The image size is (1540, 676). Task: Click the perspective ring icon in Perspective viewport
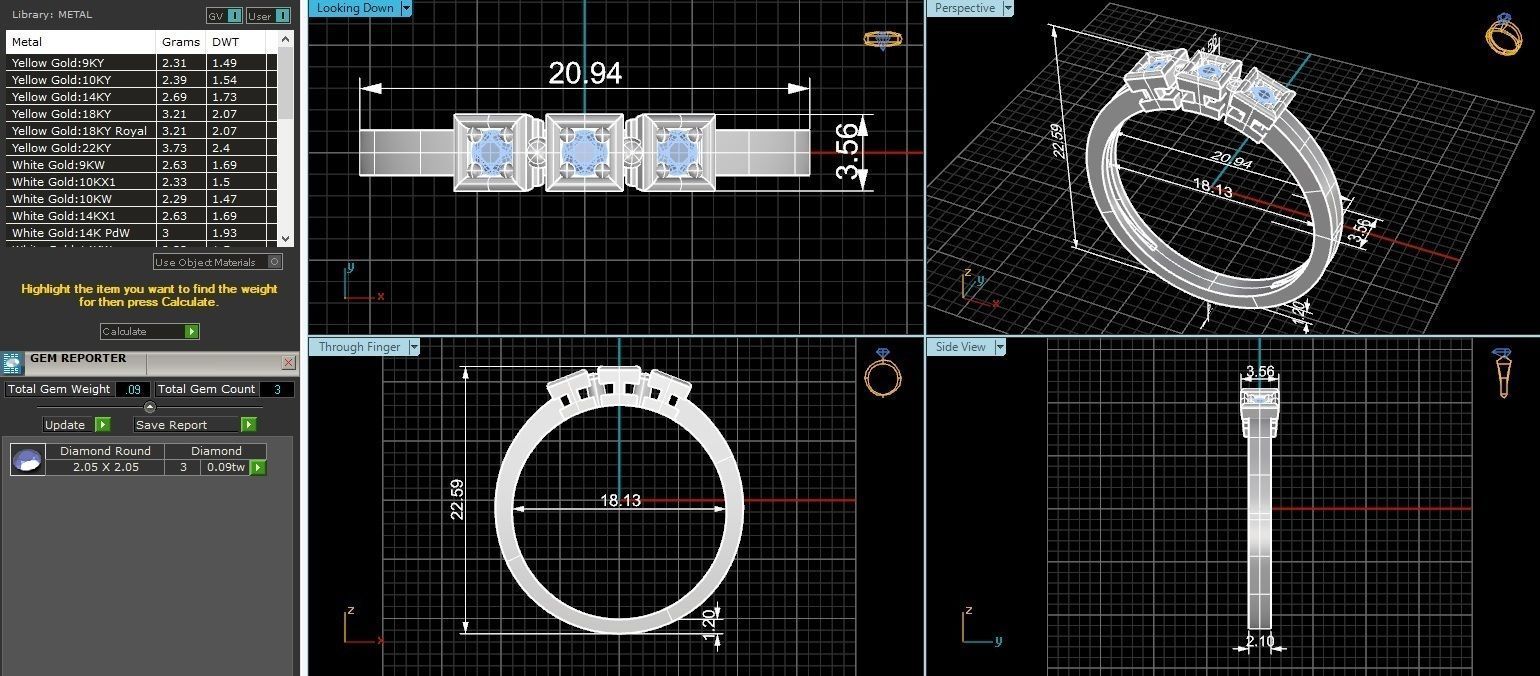pyautogui.click(x=1504, y=35)
